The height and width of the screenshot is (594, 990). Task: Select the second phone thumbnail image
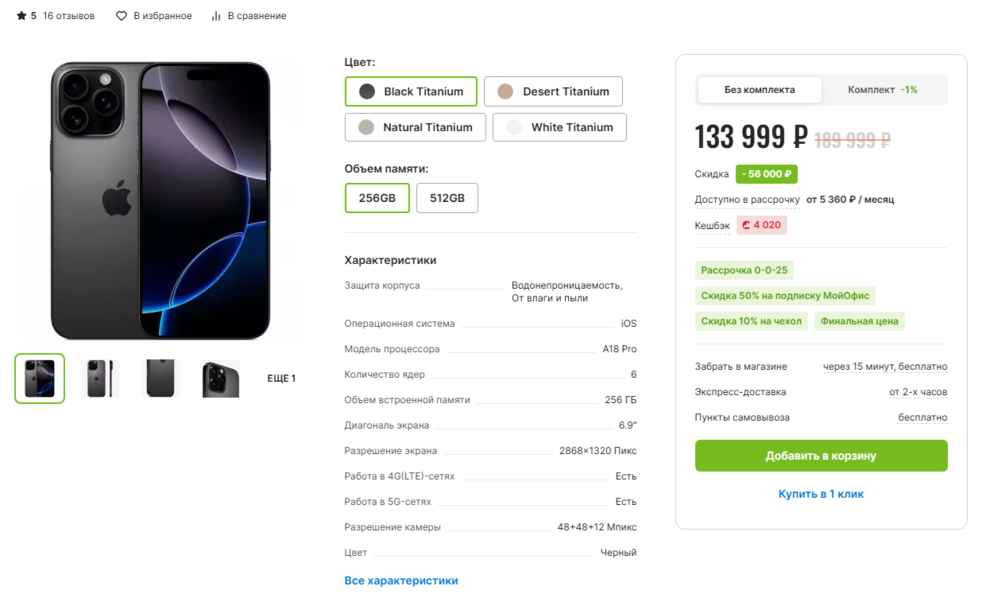[100, 378]
